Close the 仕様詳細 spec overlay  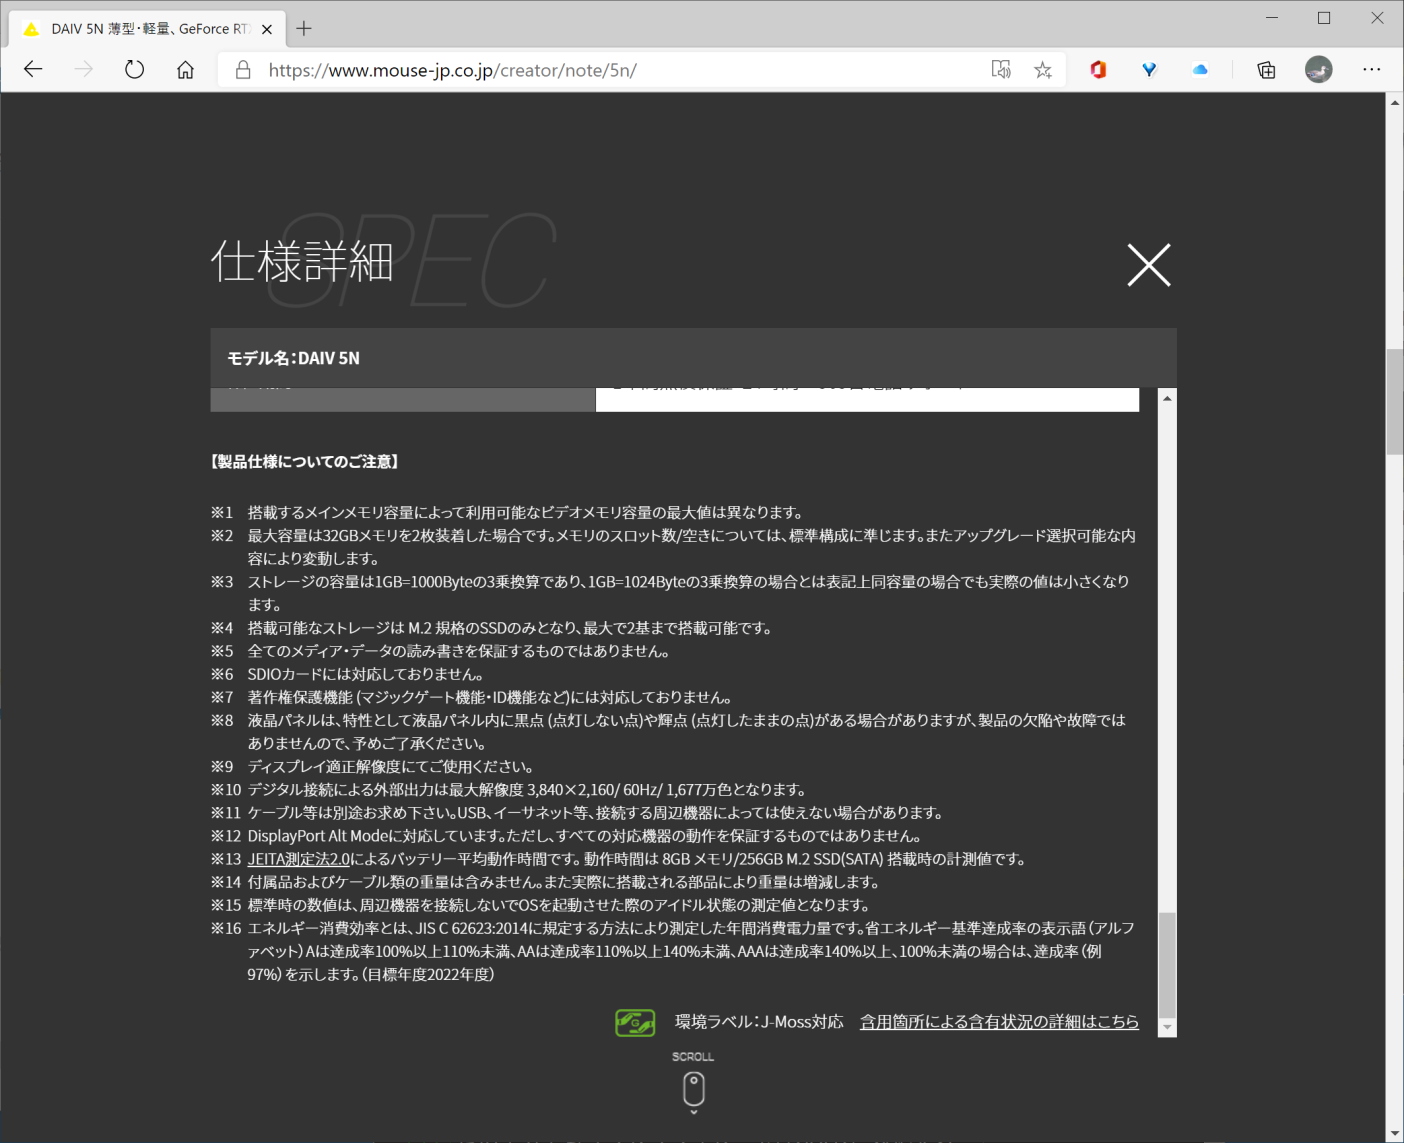(1149, 265)
